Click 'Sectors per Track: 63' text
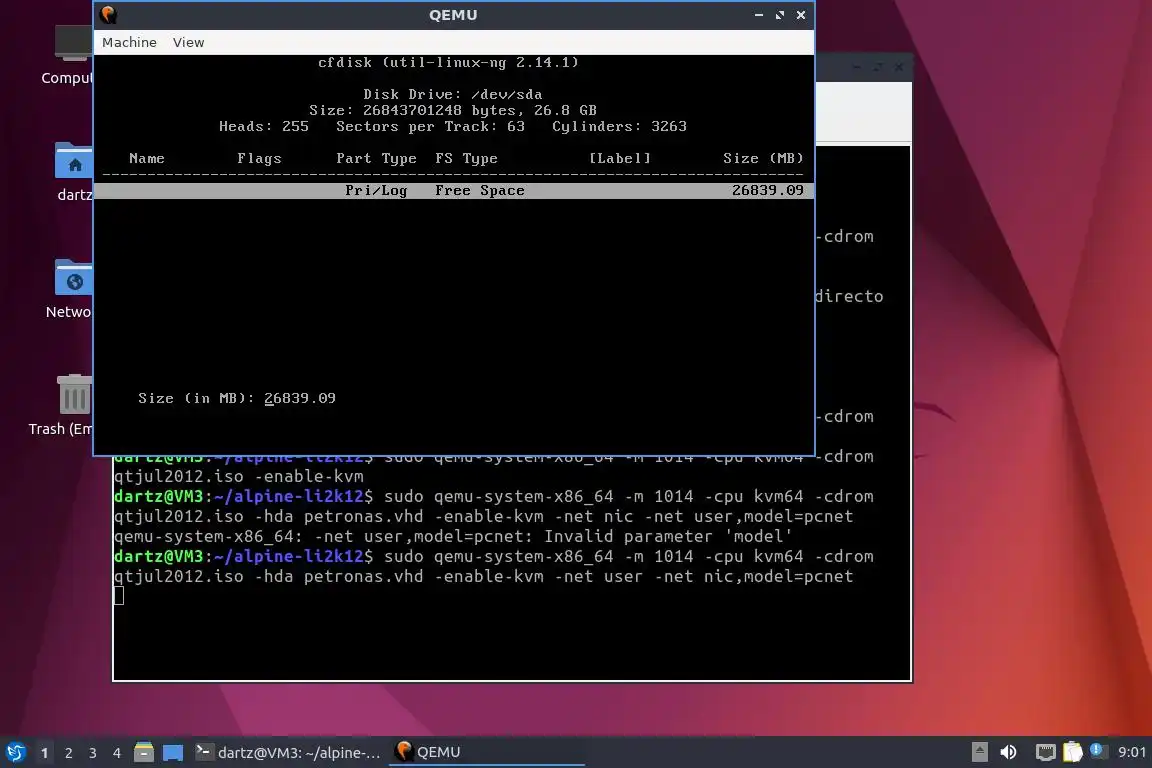The height and width of the screenshot is (768, 1152). pyautogui.click(x=431, y=126)
